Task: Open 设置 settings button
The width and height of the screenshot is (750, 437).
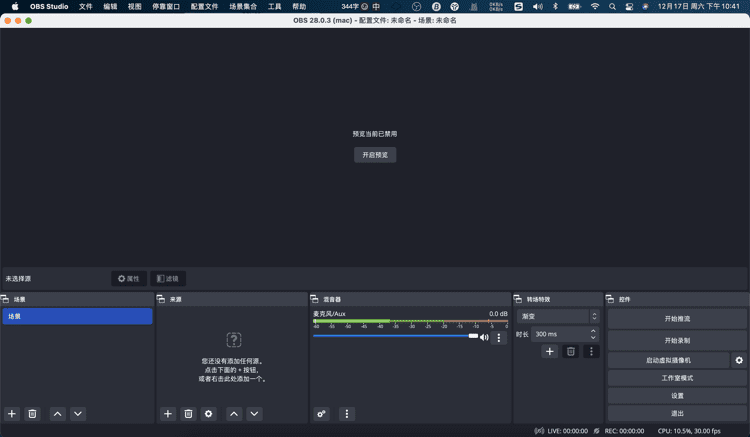Action: (x=677, y=395)
